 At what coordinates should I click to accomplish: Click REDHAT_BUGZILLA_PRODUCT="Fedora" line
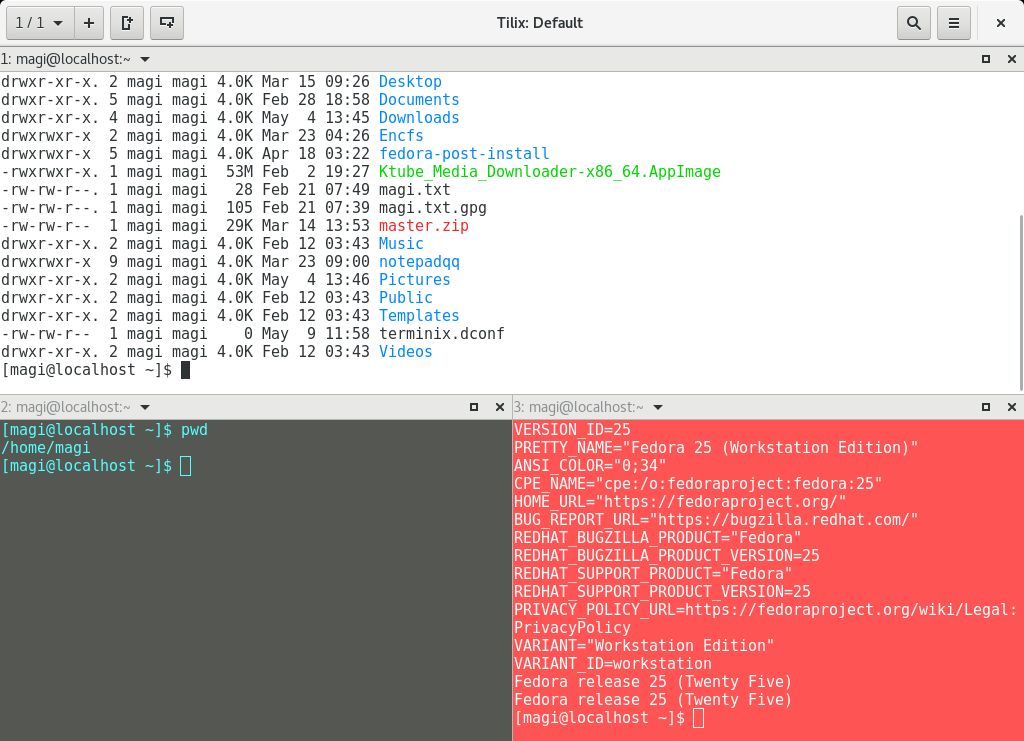pos(658,538)
